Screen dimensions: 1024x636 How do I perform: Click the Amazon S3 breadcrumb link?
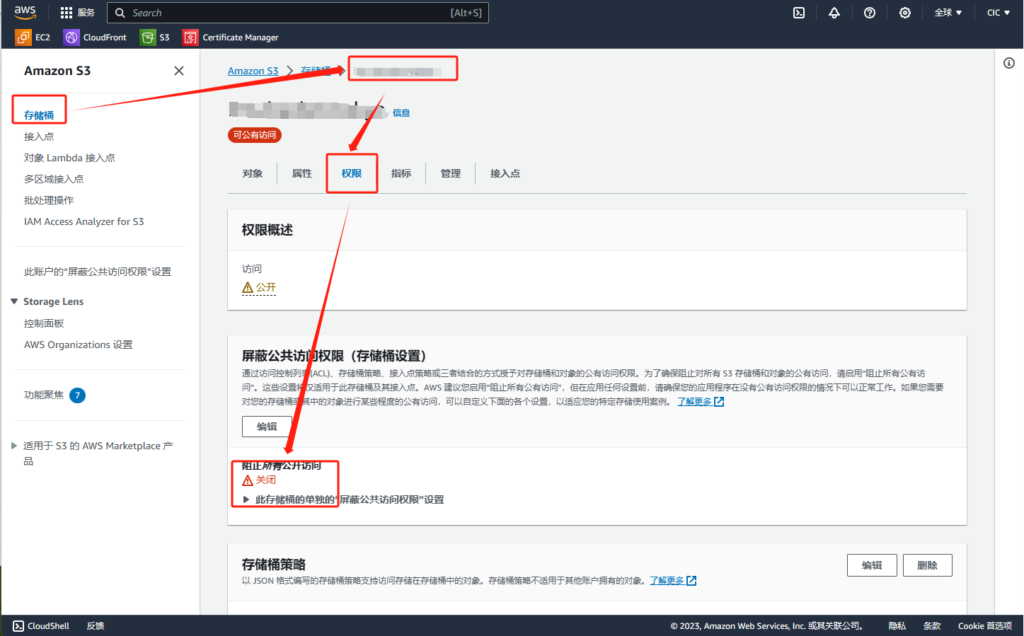253,71
